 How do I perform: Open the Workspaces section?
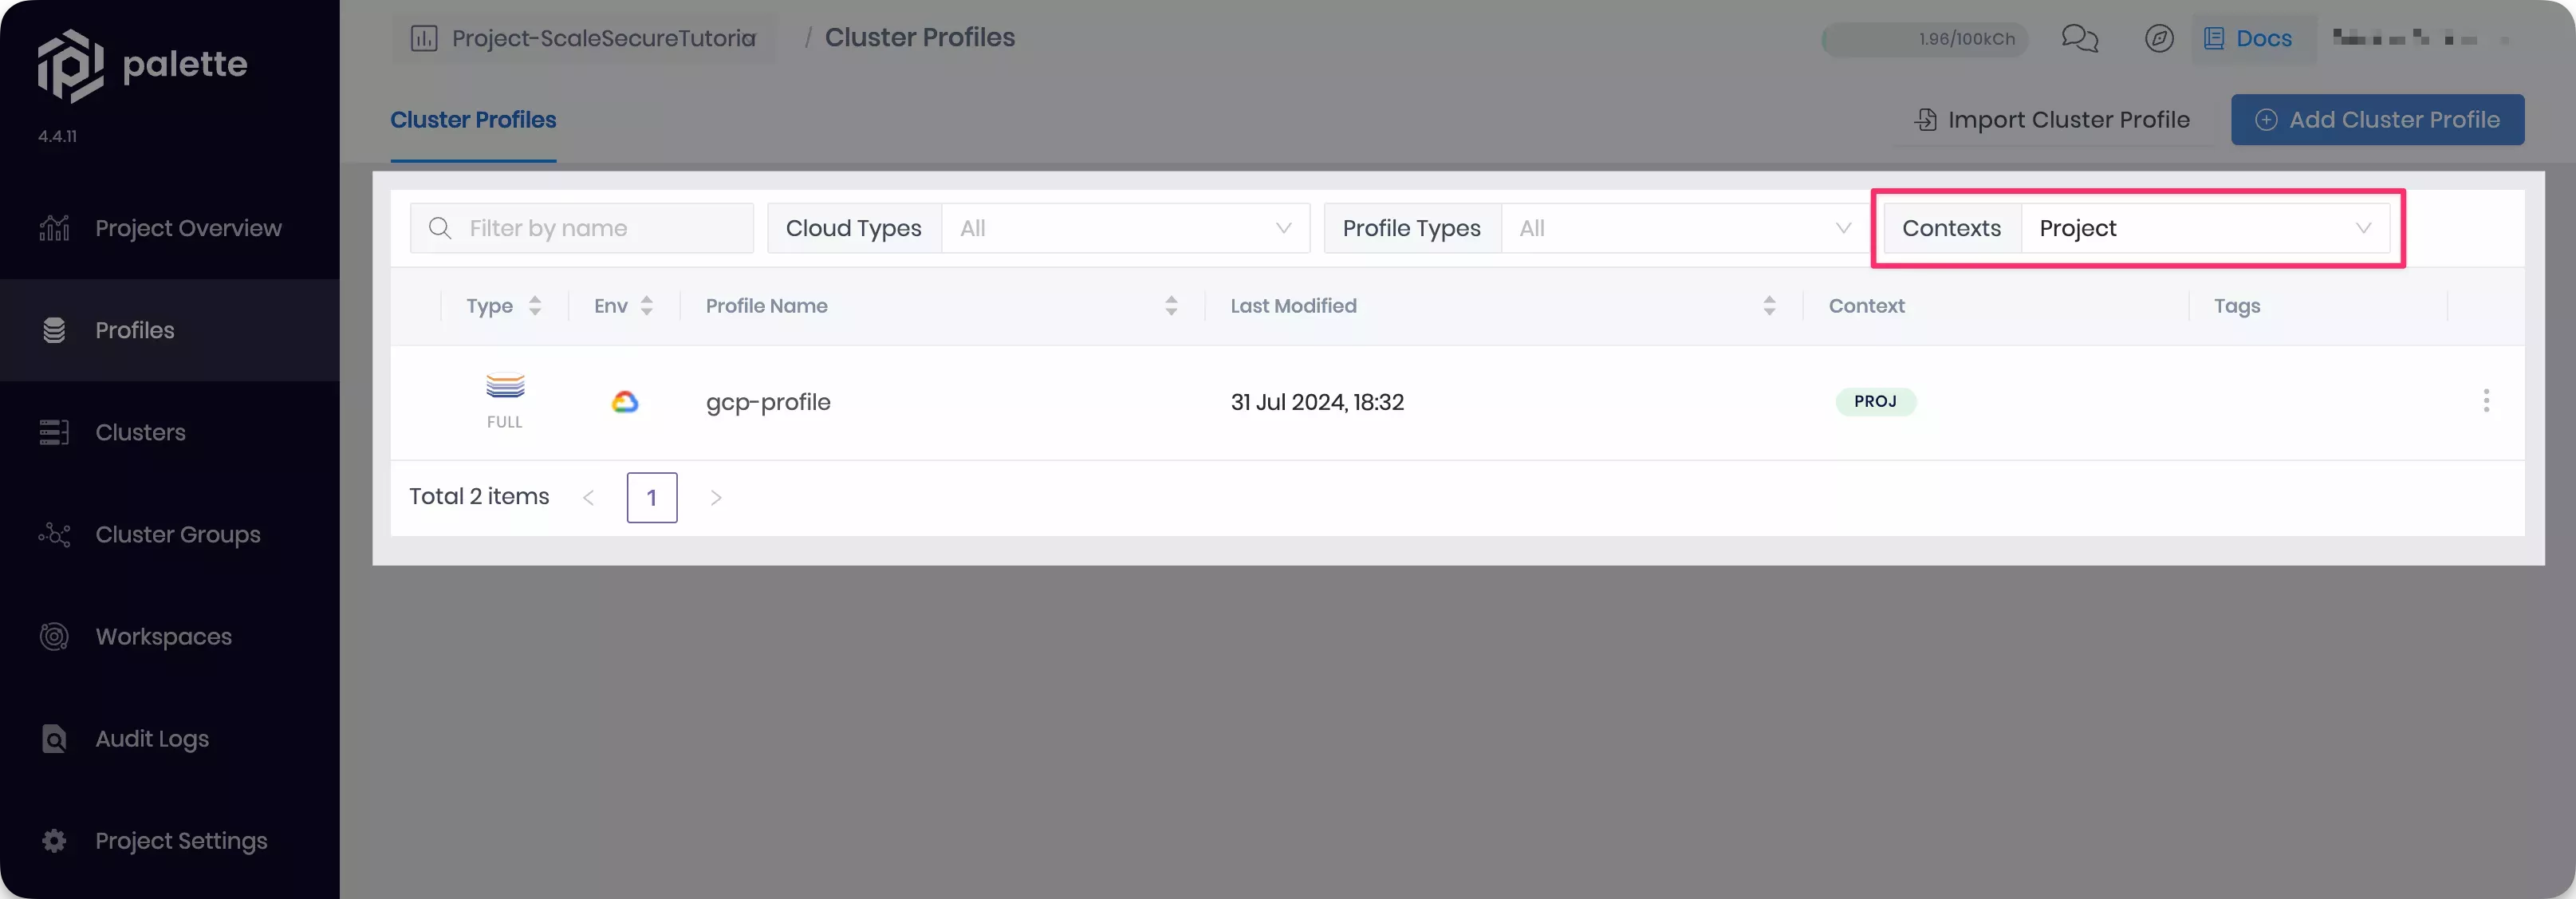click(x=163, y=637)
